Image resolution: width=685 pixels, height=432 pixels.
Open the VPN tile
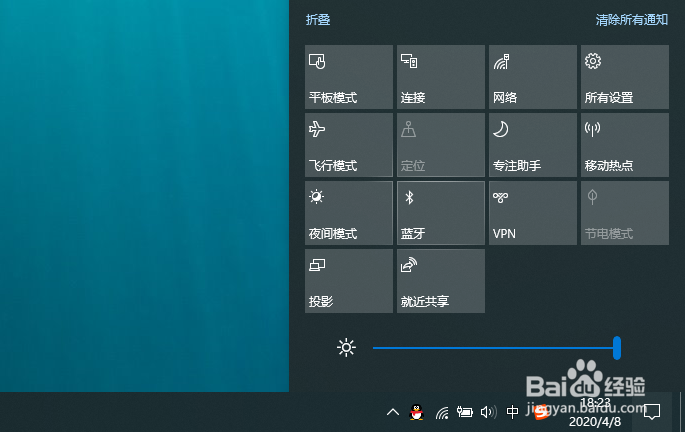coord(533,213)
